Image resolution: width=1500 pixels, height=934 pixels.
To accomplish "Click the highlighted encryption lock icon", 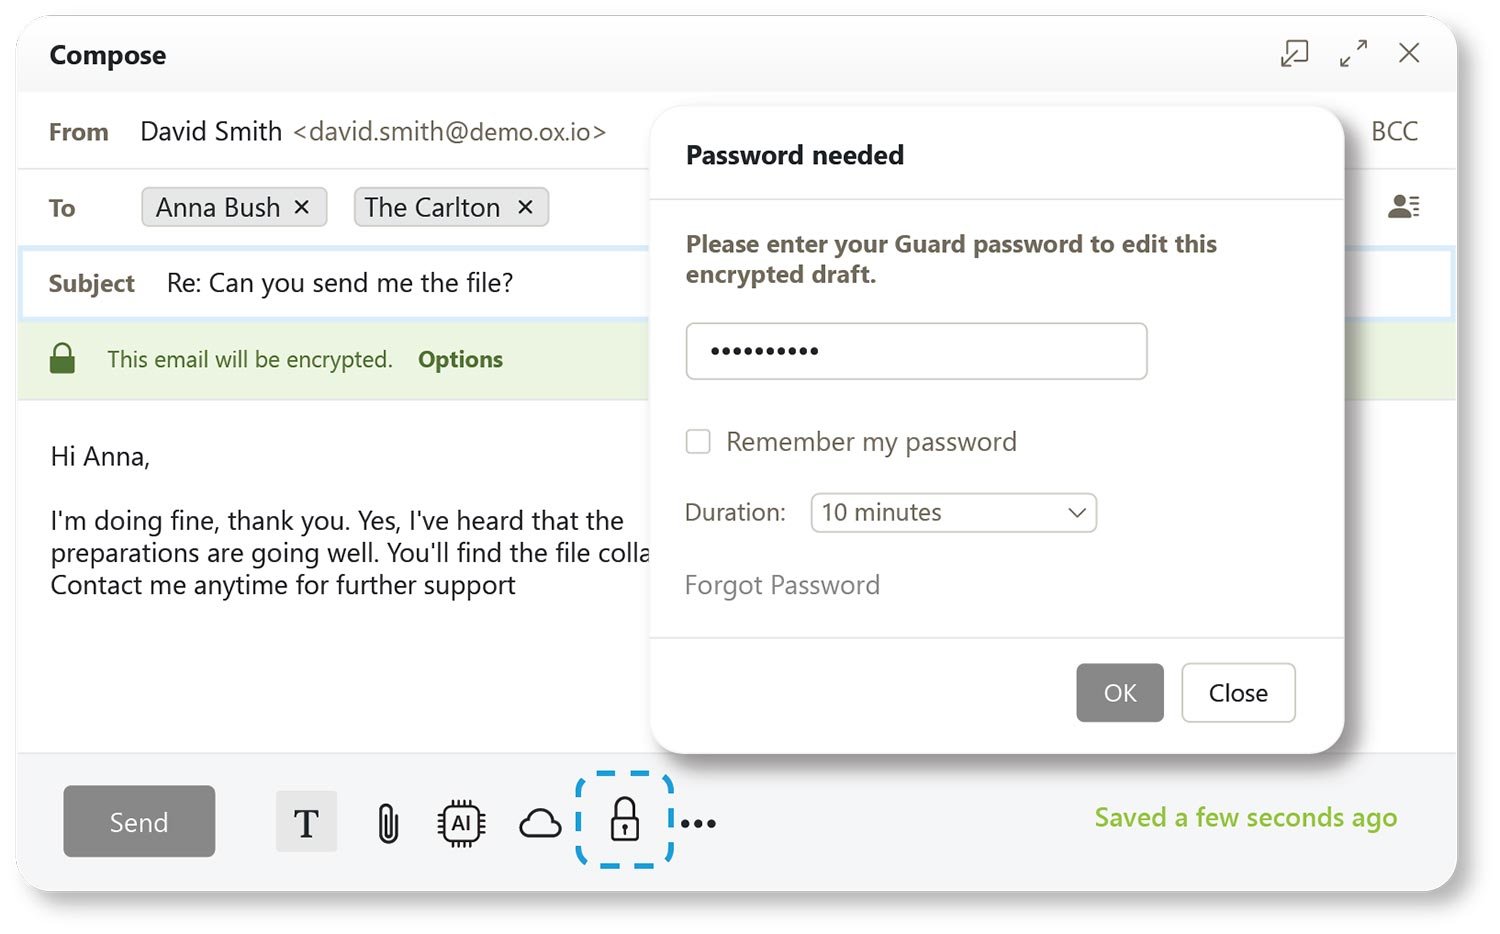I will click(x=623, y=822).
